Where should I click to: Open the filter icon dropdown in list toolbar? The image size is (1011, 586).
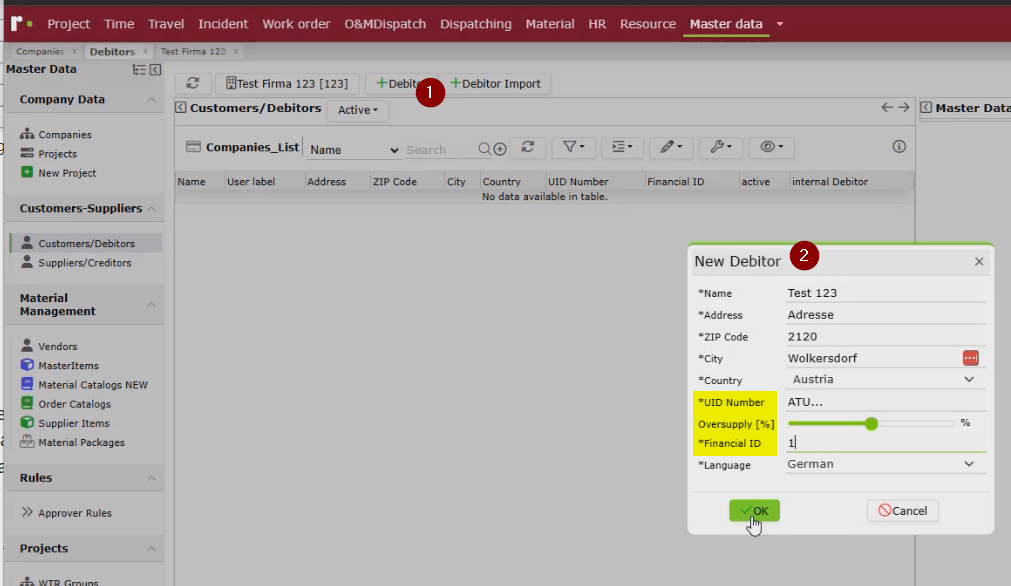[574, 147]
